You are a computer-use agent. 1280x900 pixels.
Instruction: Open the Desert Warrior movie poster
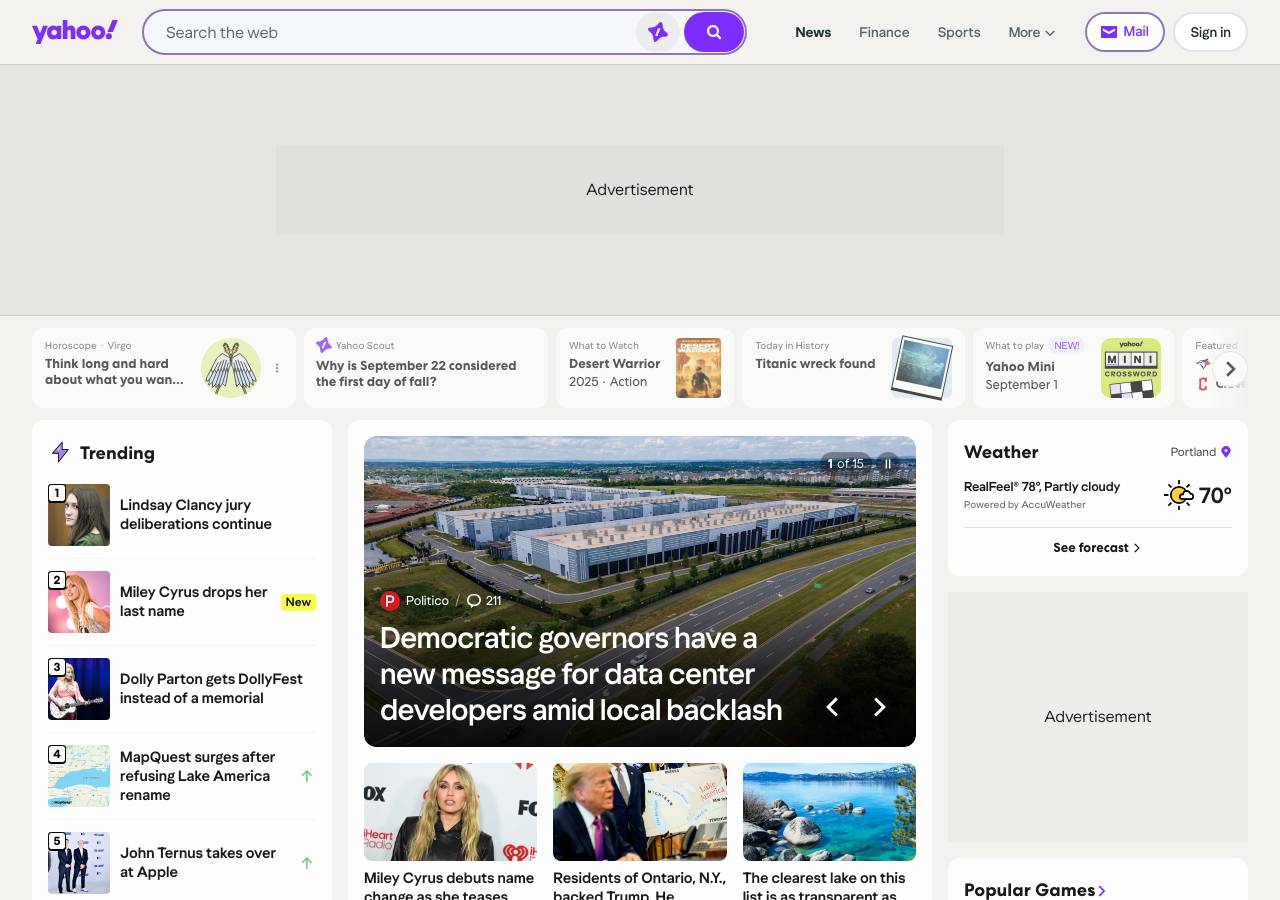coord(698,368)
